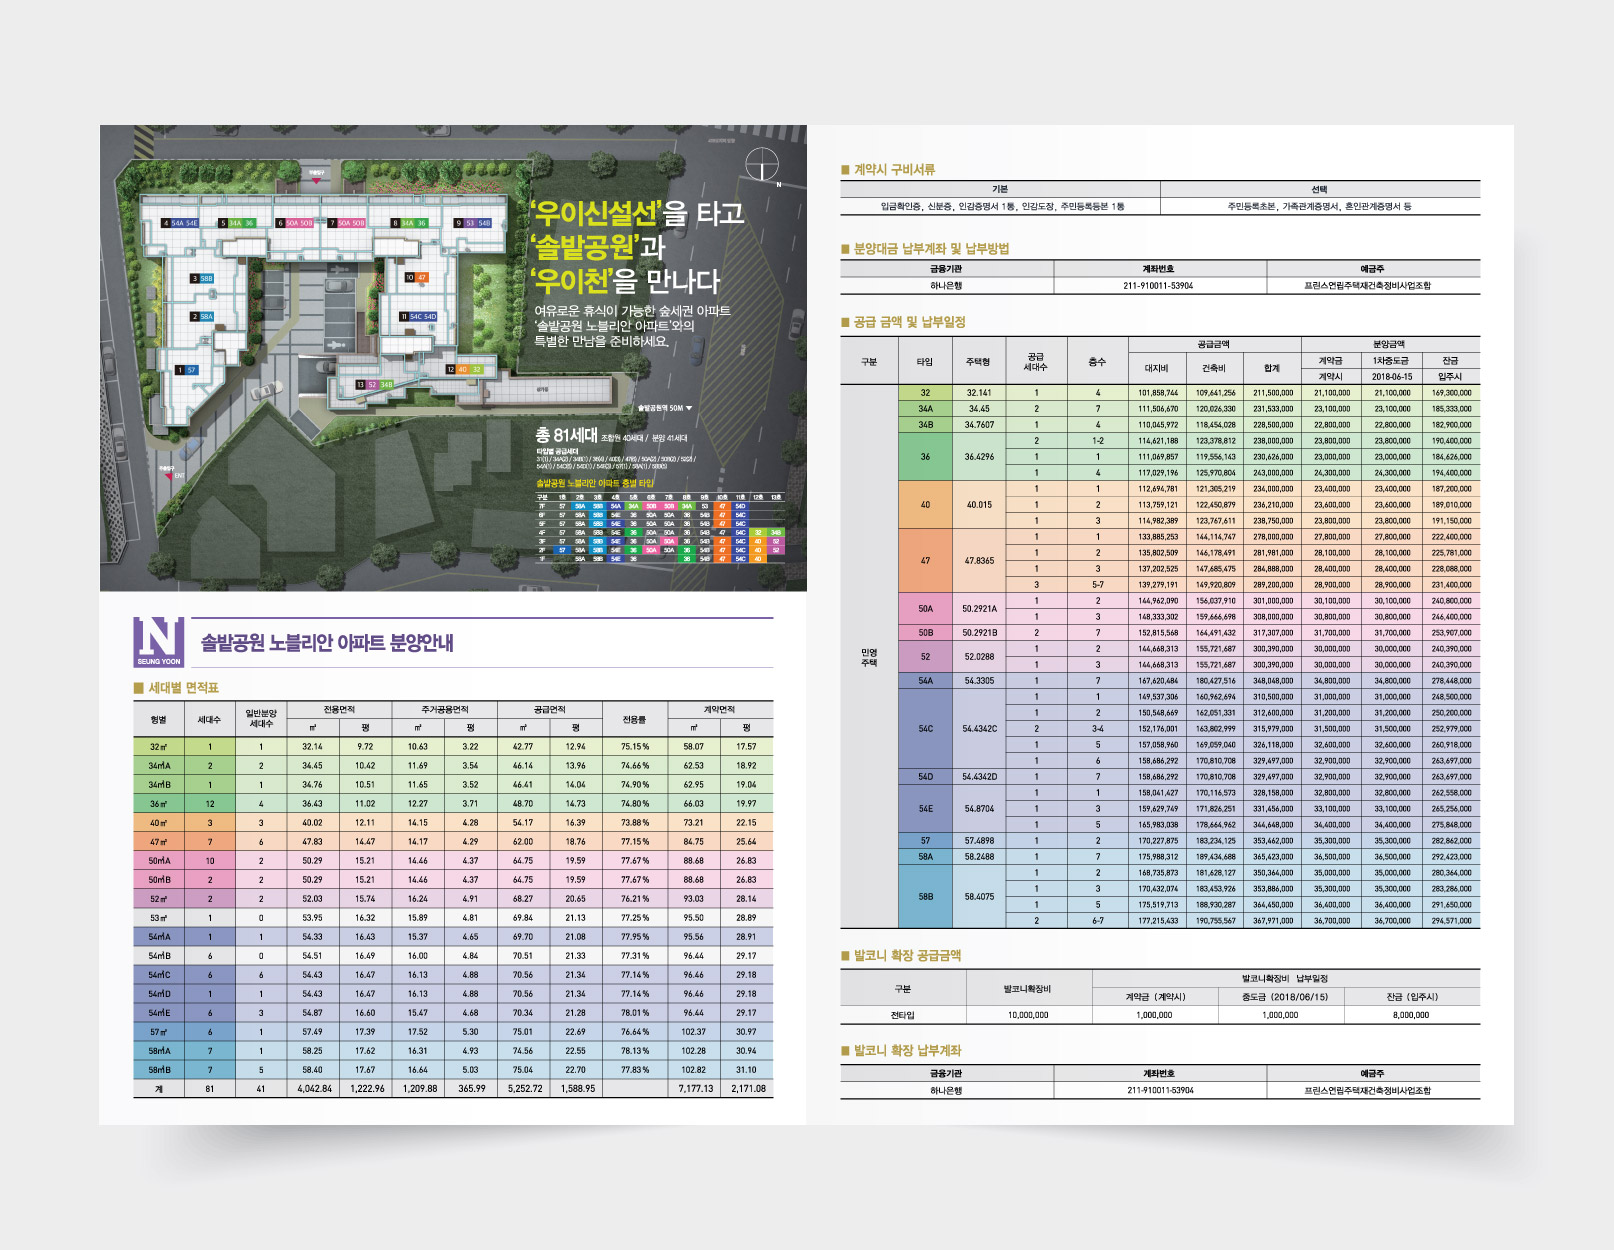Click the total '4,042.84' cell
Viewport: 1614px width, 1250px height.
tap(315, 1089)
